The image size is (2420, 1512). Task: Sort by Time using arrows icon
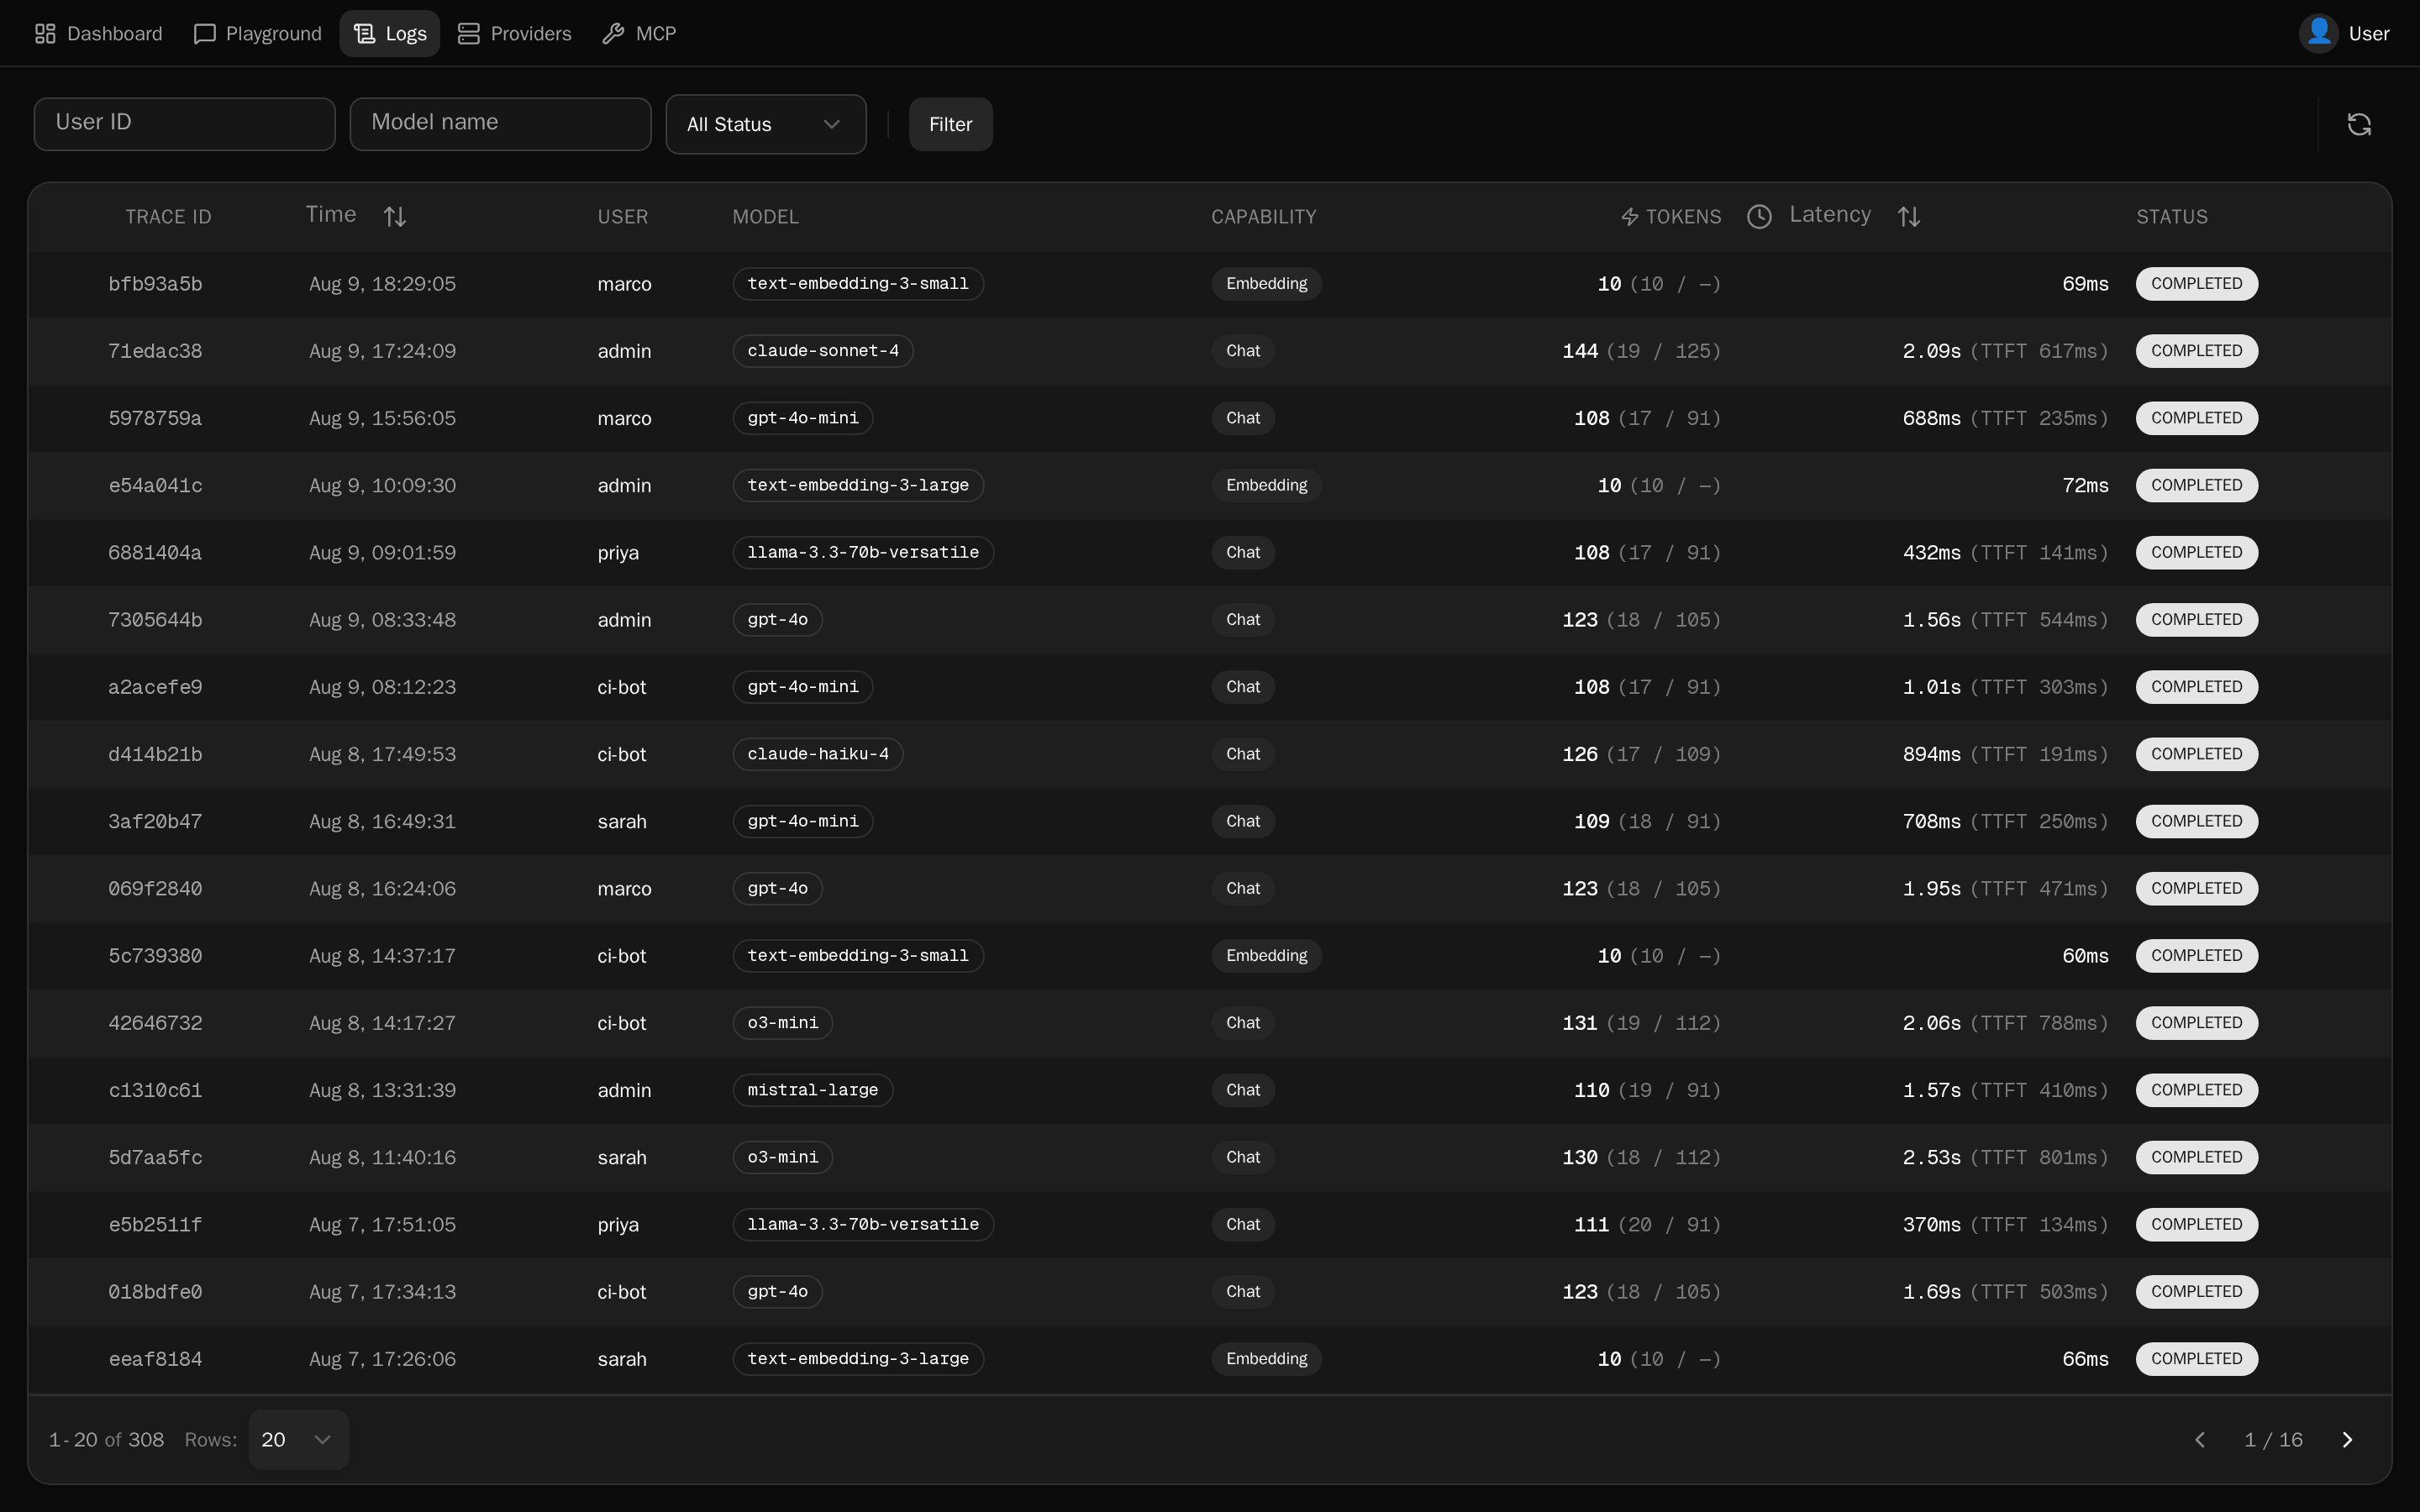[x=395, y=216]
